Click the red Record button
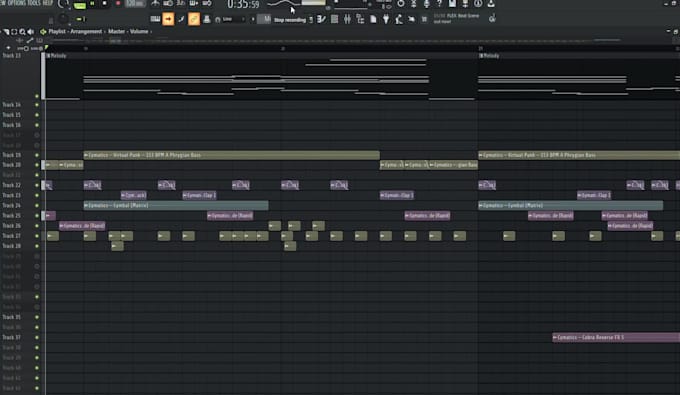Viewport: 680px width, 395px height. (x=118, y=3)
